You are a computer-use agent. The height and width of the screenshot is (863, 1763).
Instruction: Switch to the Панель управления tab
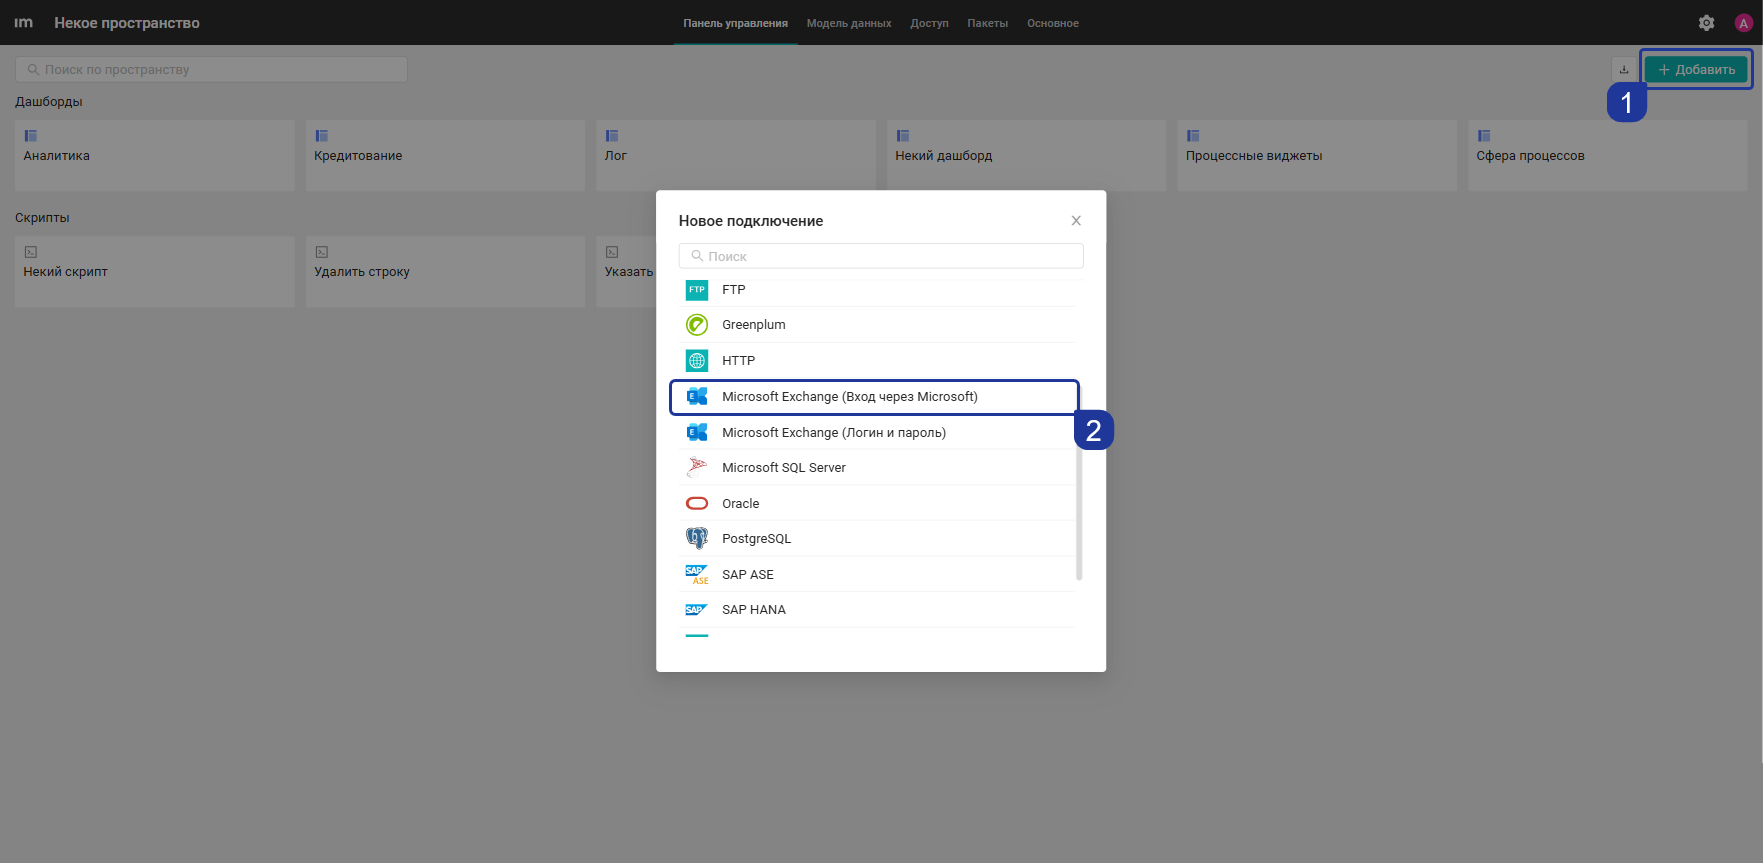736,23
